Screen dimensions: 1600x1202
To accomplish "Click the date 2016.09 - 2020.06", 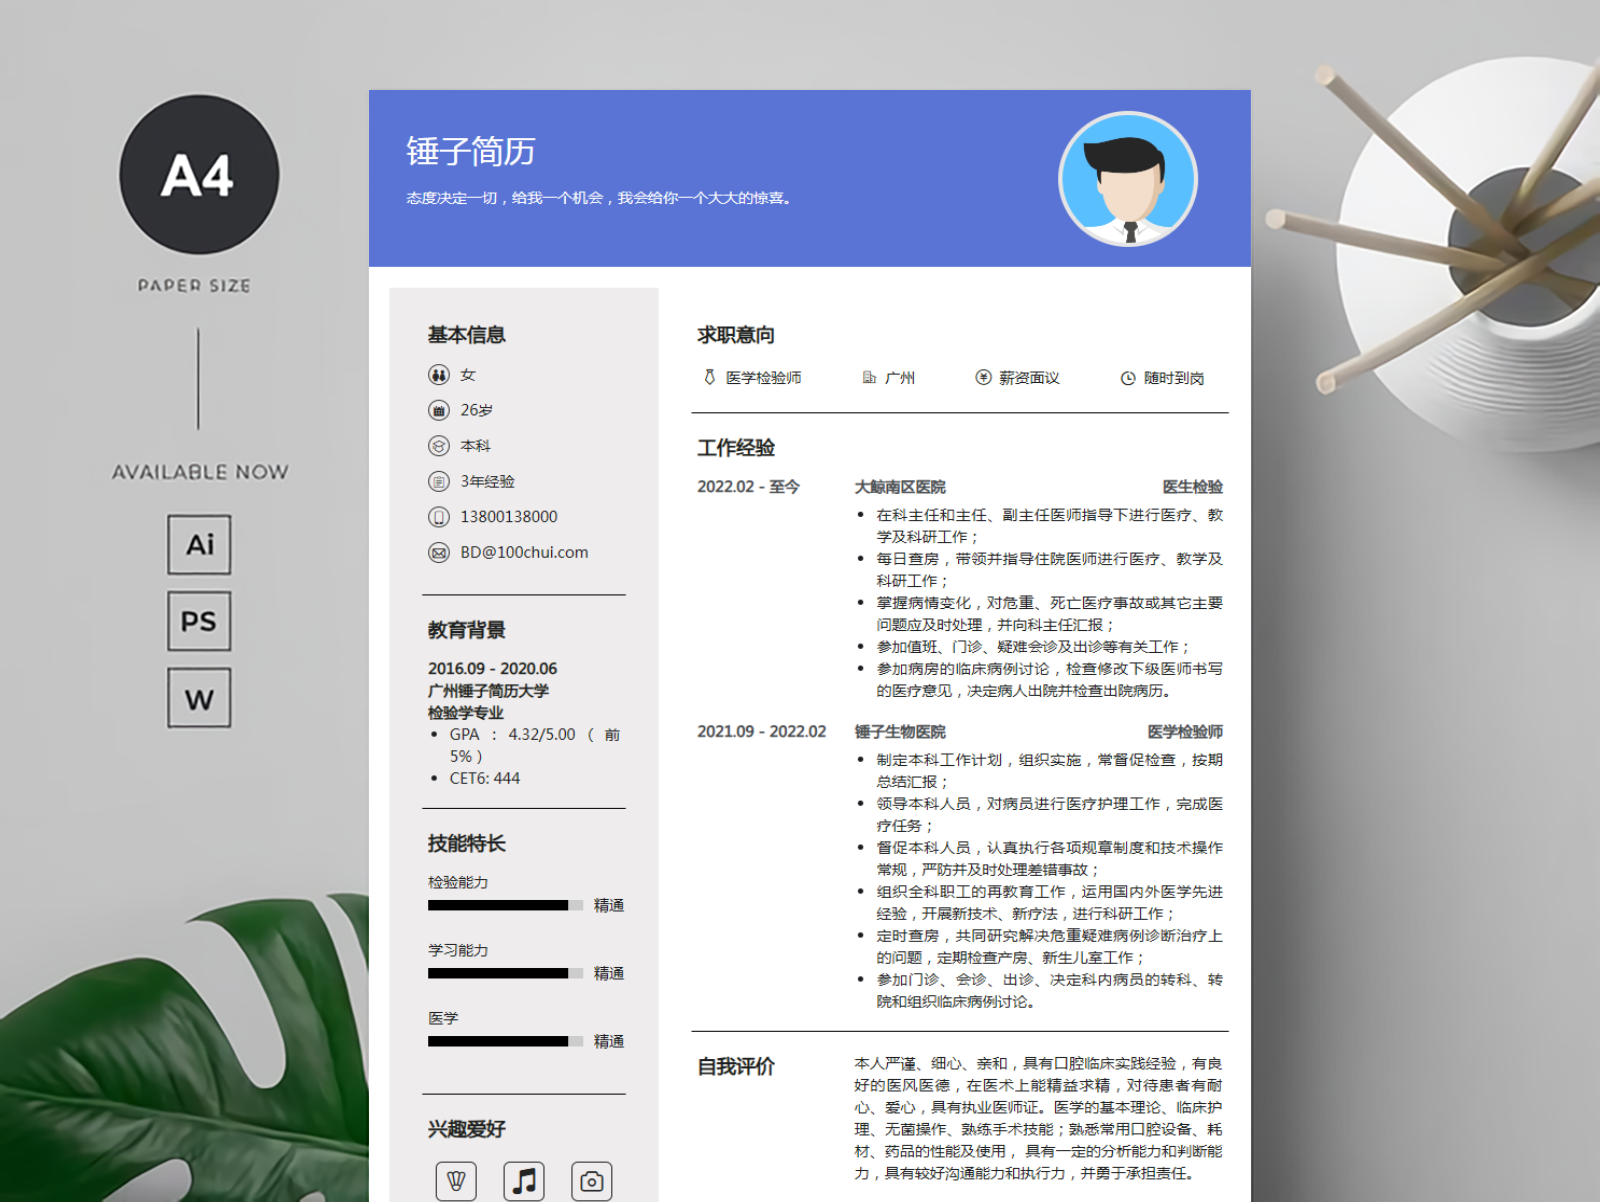I will pos(492,668).
